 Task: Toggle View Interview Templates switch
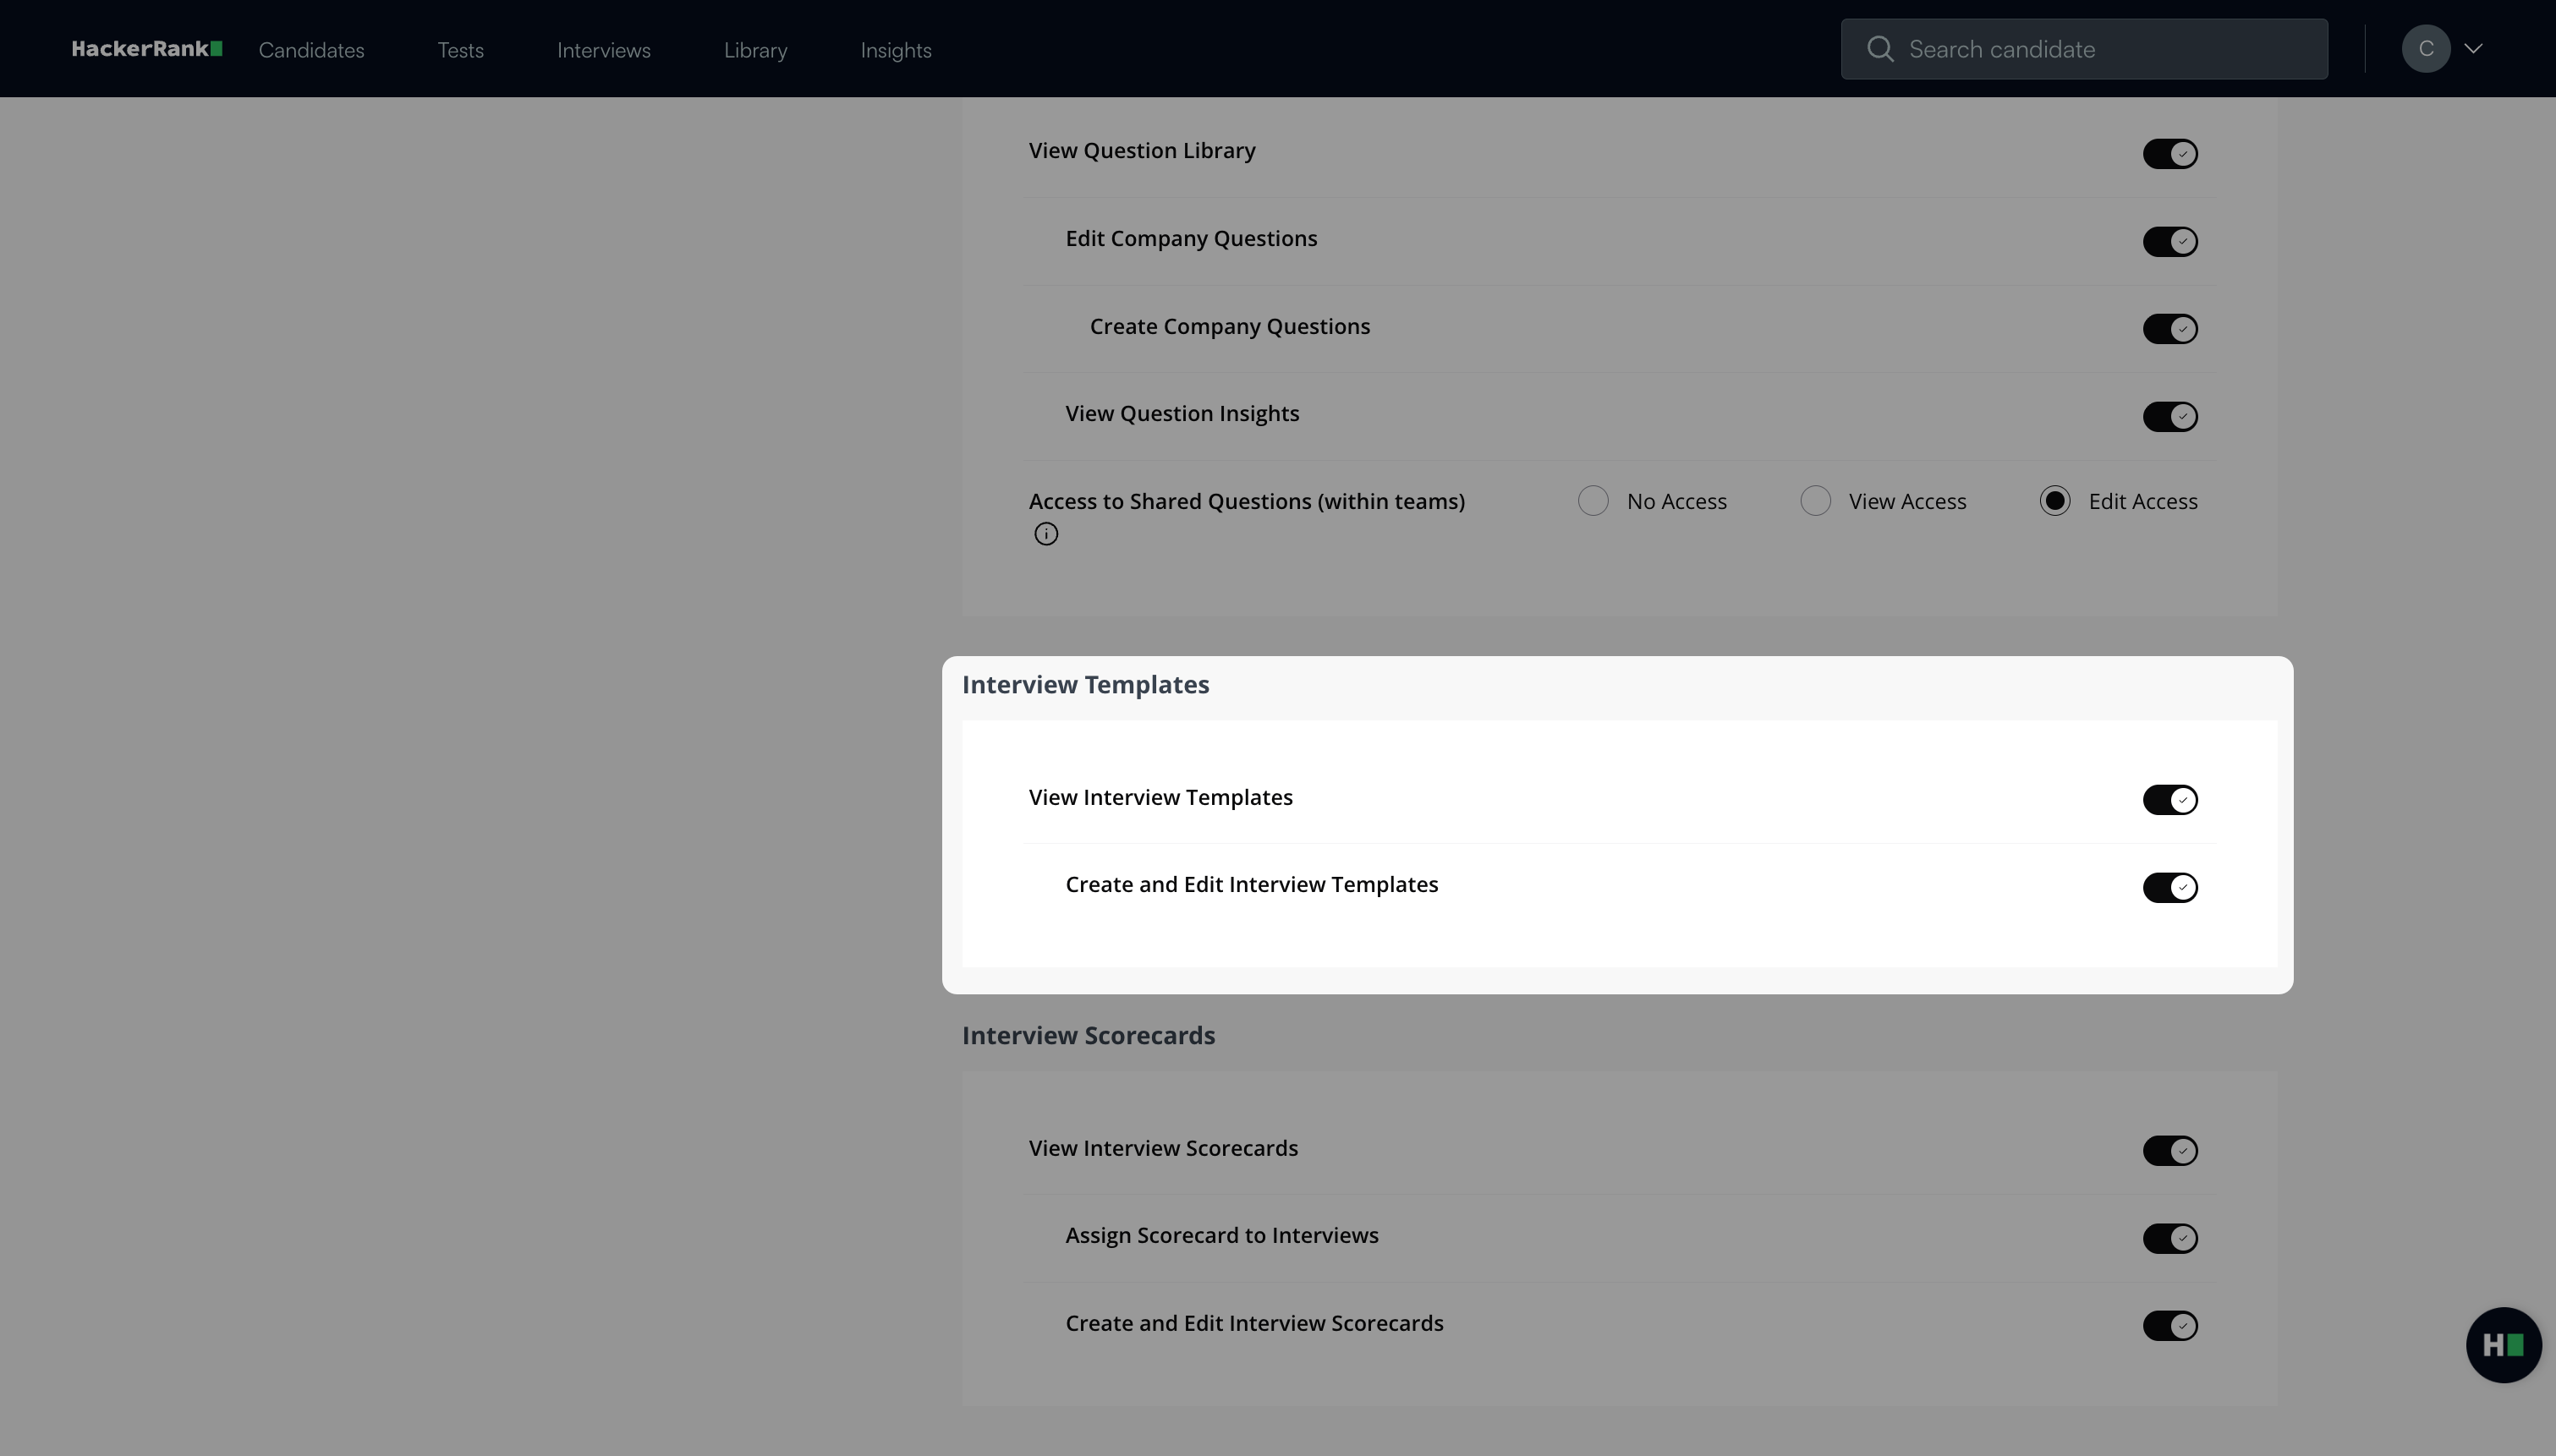(2169, 800)
